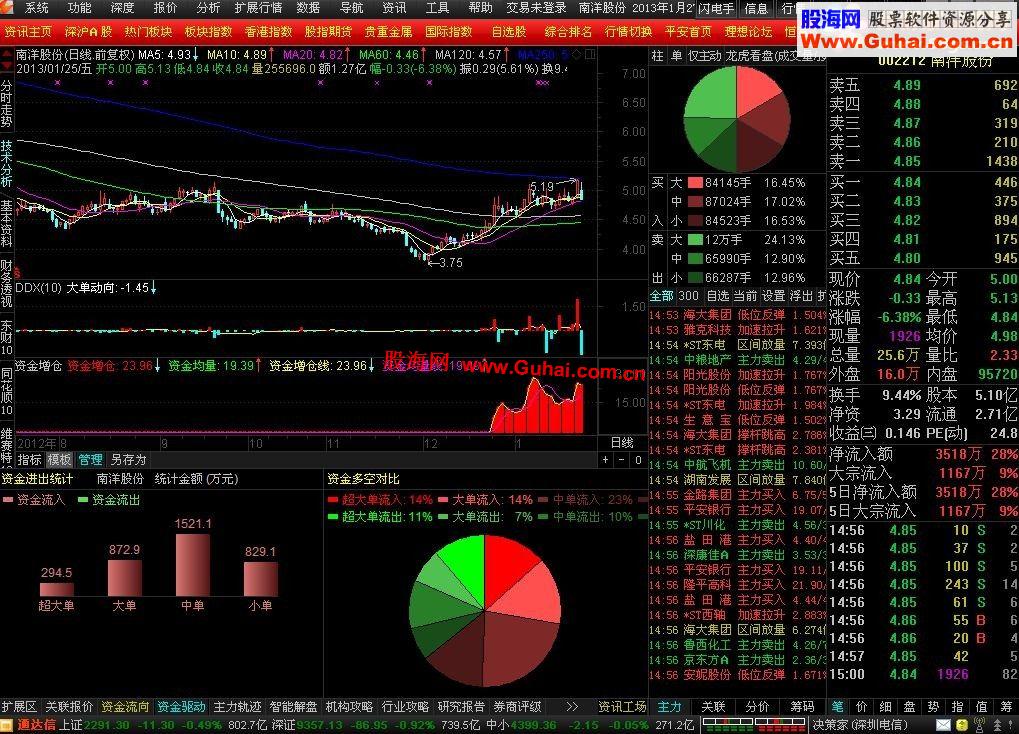The image size is (1019, 734).
Task: Click the >> more tabs arrow
Action: coord(572,706)
